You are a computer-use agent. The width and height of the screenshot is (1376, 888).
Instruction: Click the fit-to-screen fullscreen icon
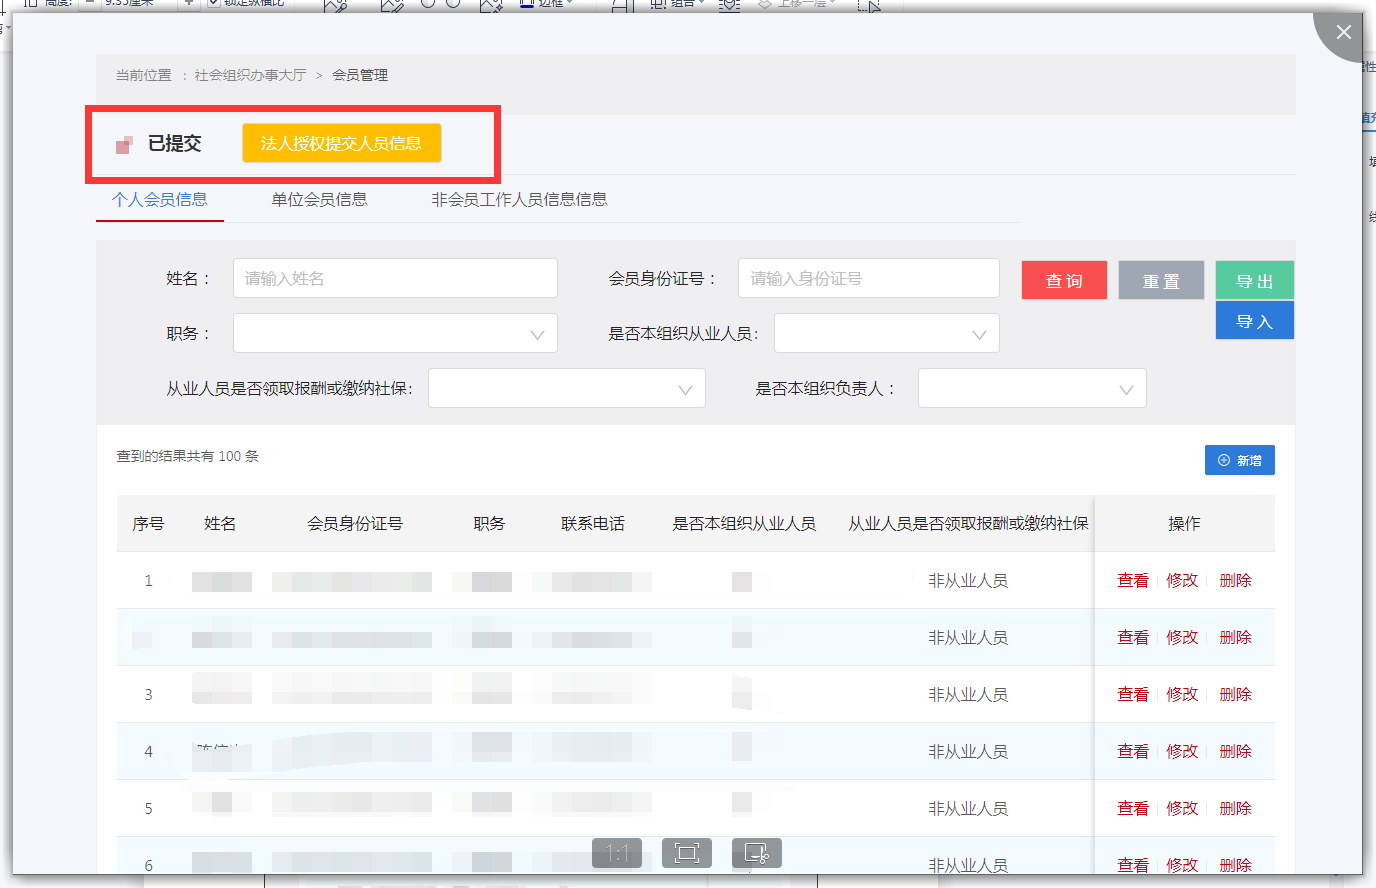pos(686,853)
